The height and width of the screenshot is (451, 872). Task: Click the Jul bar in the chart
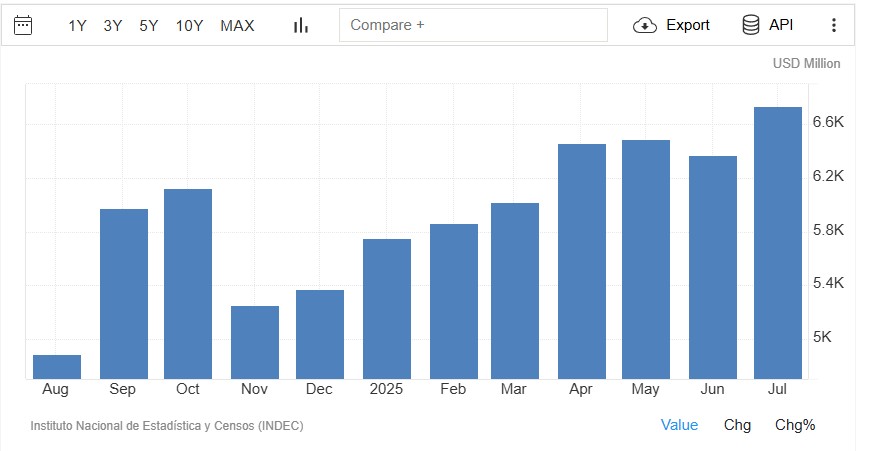pos(777,243)
